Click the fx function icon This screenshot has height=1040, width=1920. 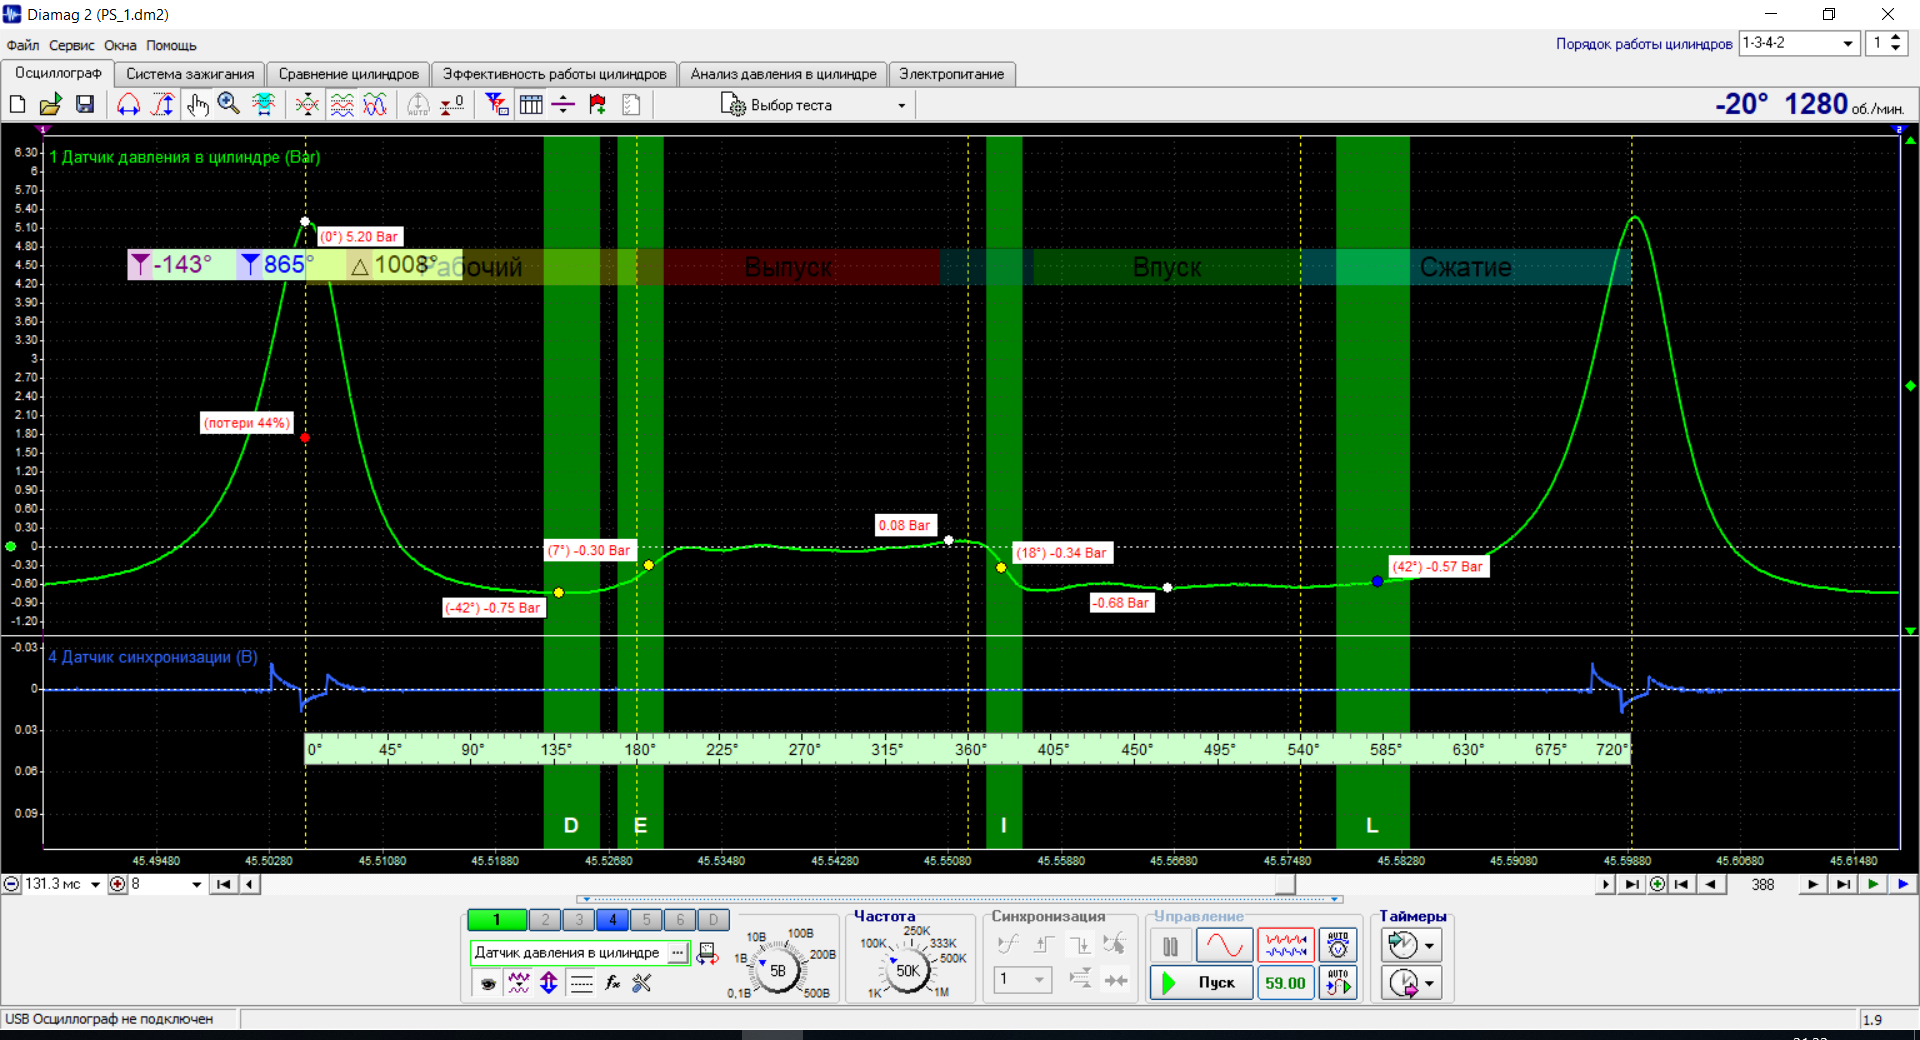point(612,984)
